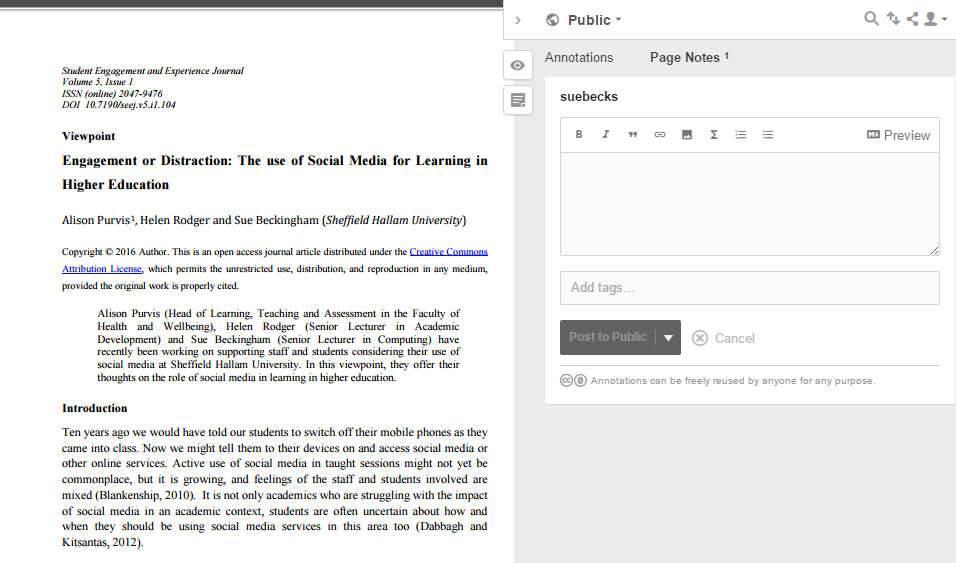The width and height of the screenshot is (956, 563).
Task: Click in the Add tags field
Action: coord(749,288)
